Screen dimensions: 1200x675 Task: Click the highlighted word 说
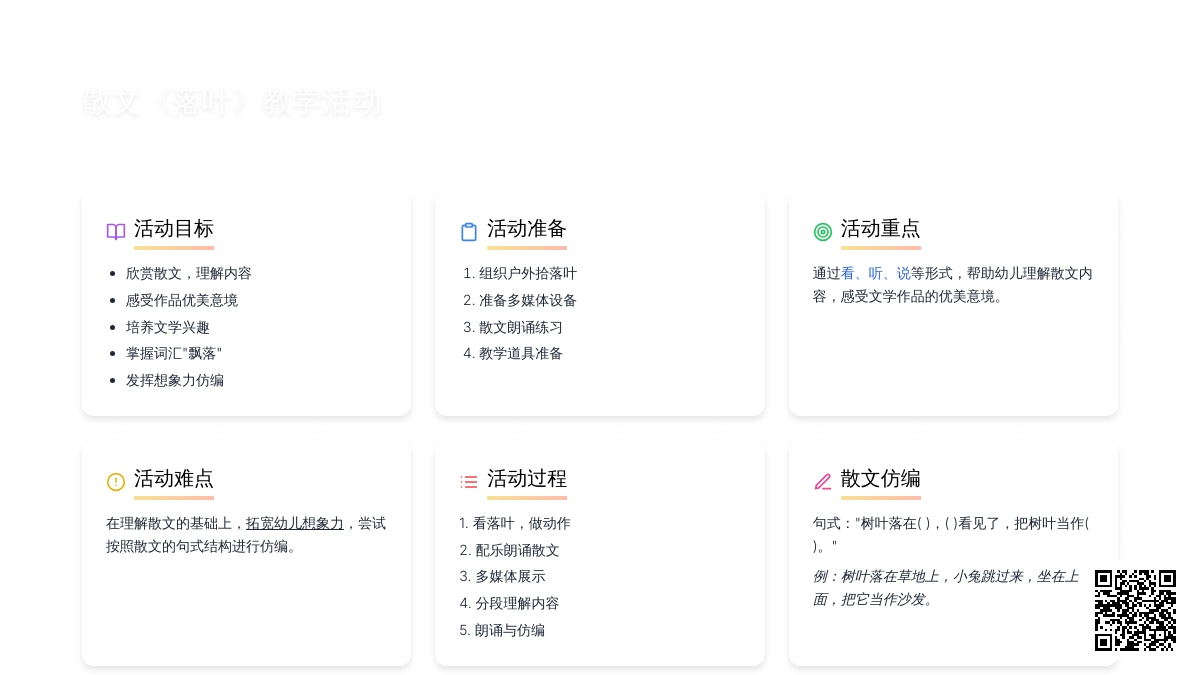point(904,273)
